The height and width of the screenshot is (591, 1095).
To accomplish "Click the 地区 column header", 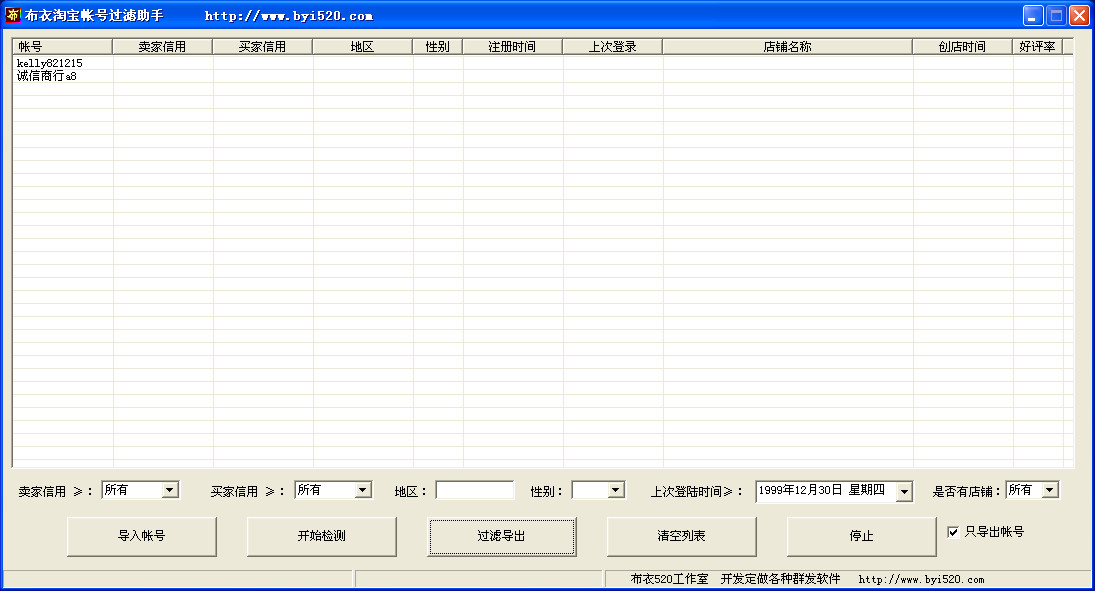I will point(362,47).
